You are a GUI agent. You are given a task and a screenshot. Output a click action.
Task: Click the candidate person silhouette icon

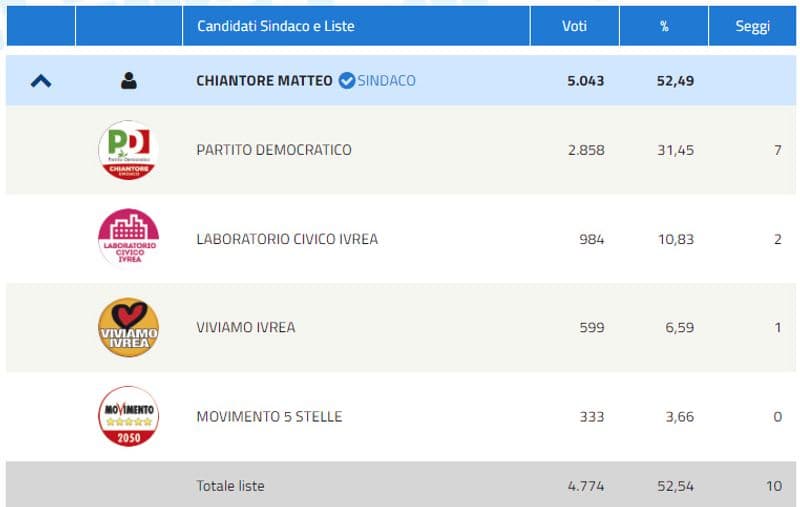tap(128, 81)
